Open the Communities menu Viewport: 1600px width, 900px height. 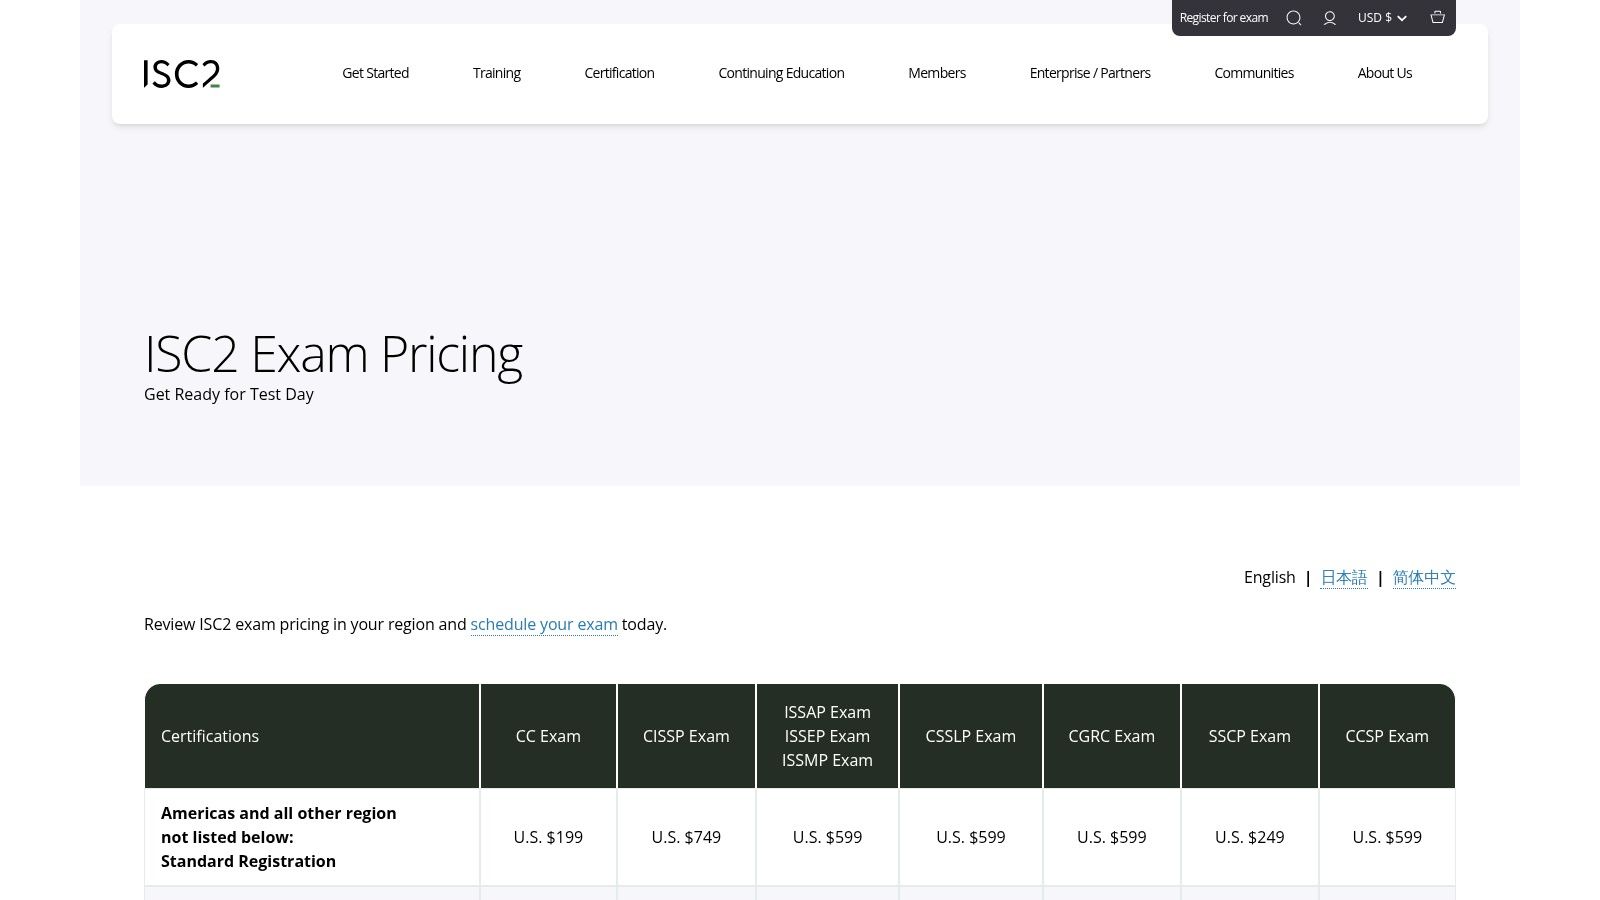pos(1254,73)
